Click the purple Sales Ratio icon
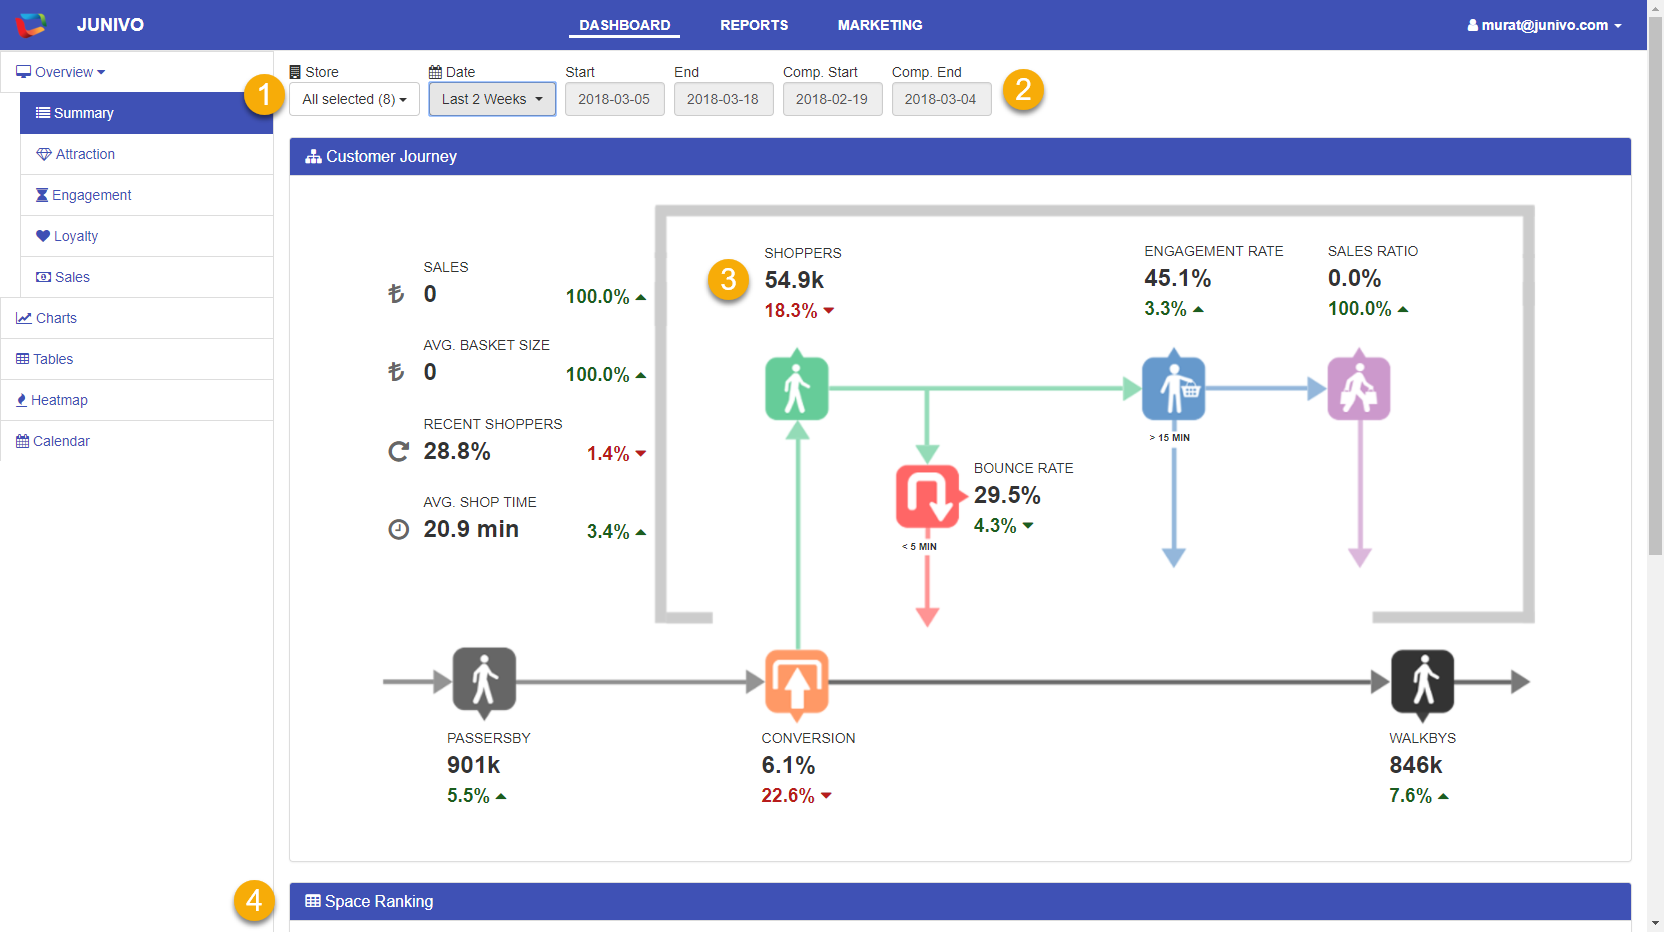This screenshot has width=1664, height=932. (x=1358, y=388)
